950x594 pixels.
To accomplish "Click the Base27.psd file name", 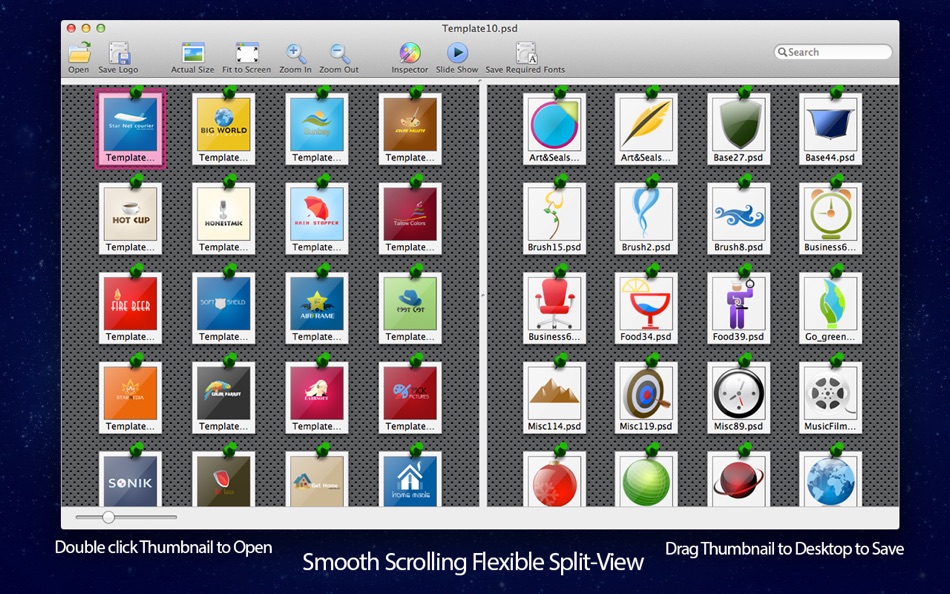I will [738, 158].
